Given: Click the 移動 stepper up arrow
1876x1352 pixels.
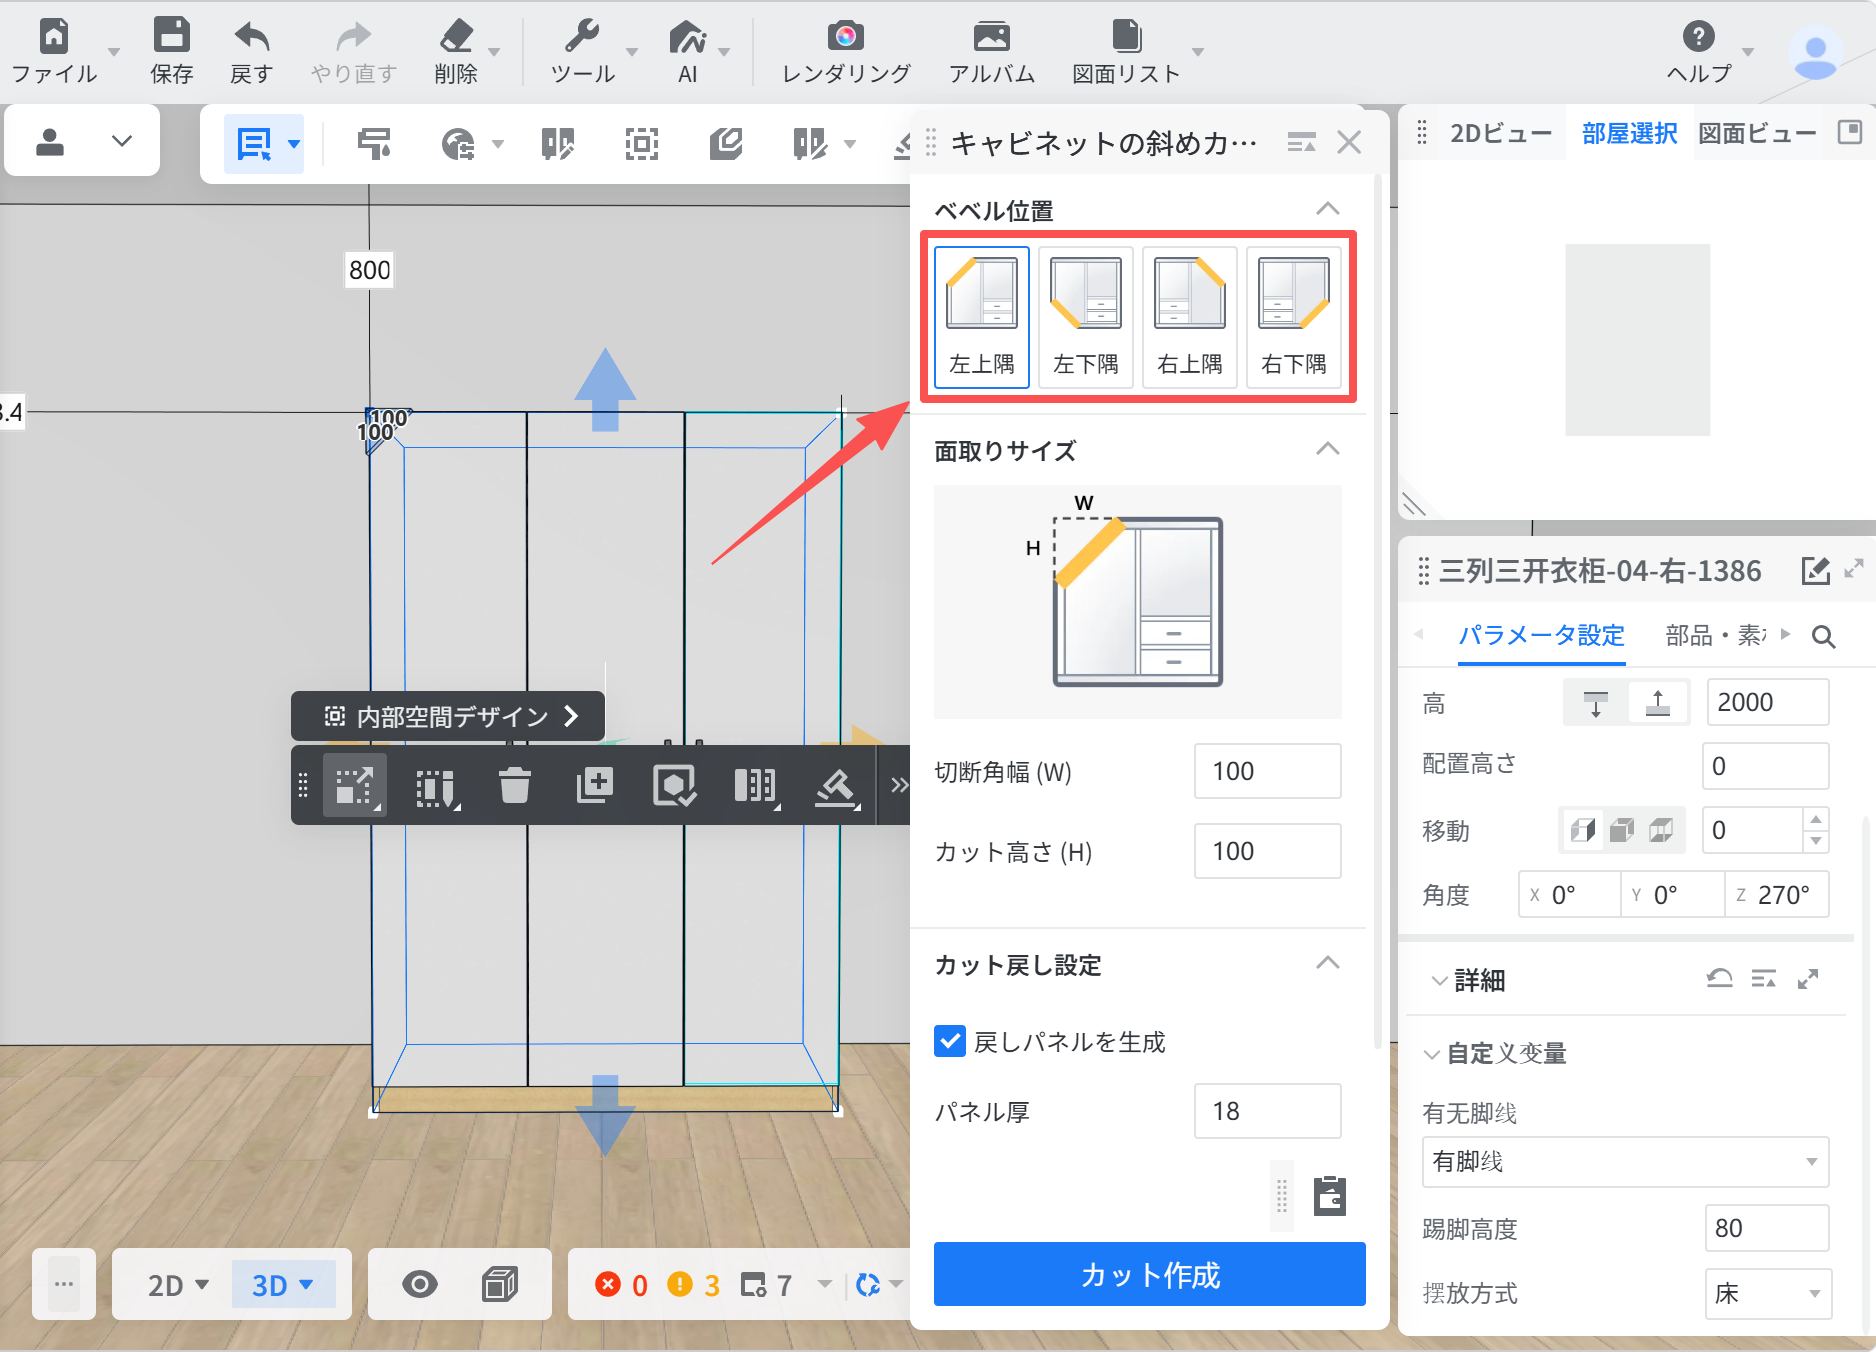Looking at the screenshot, I should tap(1816, 819).
